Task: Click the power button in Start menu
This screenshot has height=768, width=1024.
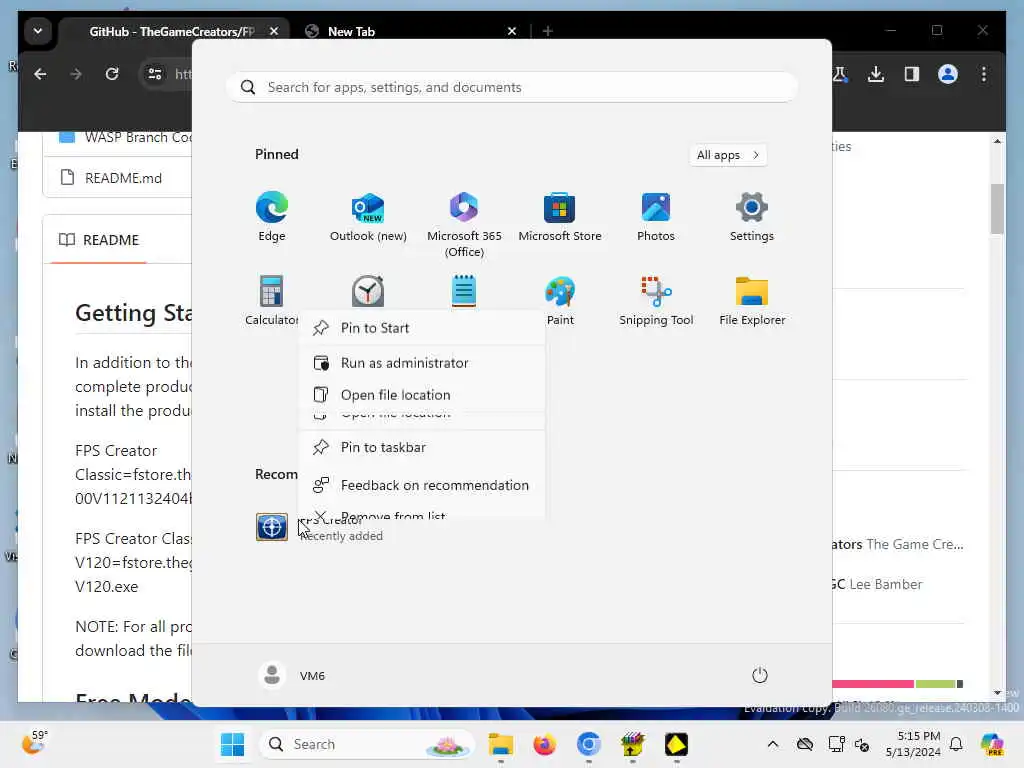Action: coord(760,675)
